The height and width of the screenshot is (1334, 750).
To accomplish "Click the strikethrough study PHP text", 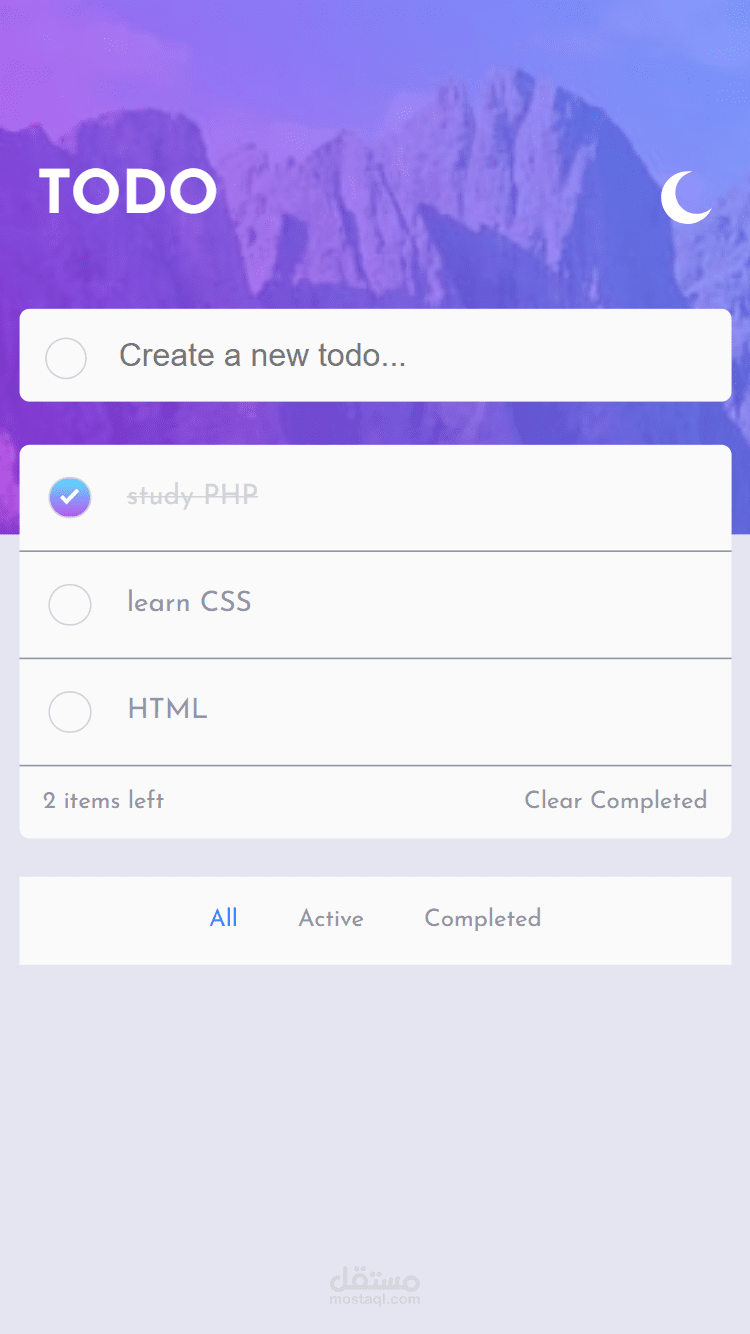I will coord(192,495).
